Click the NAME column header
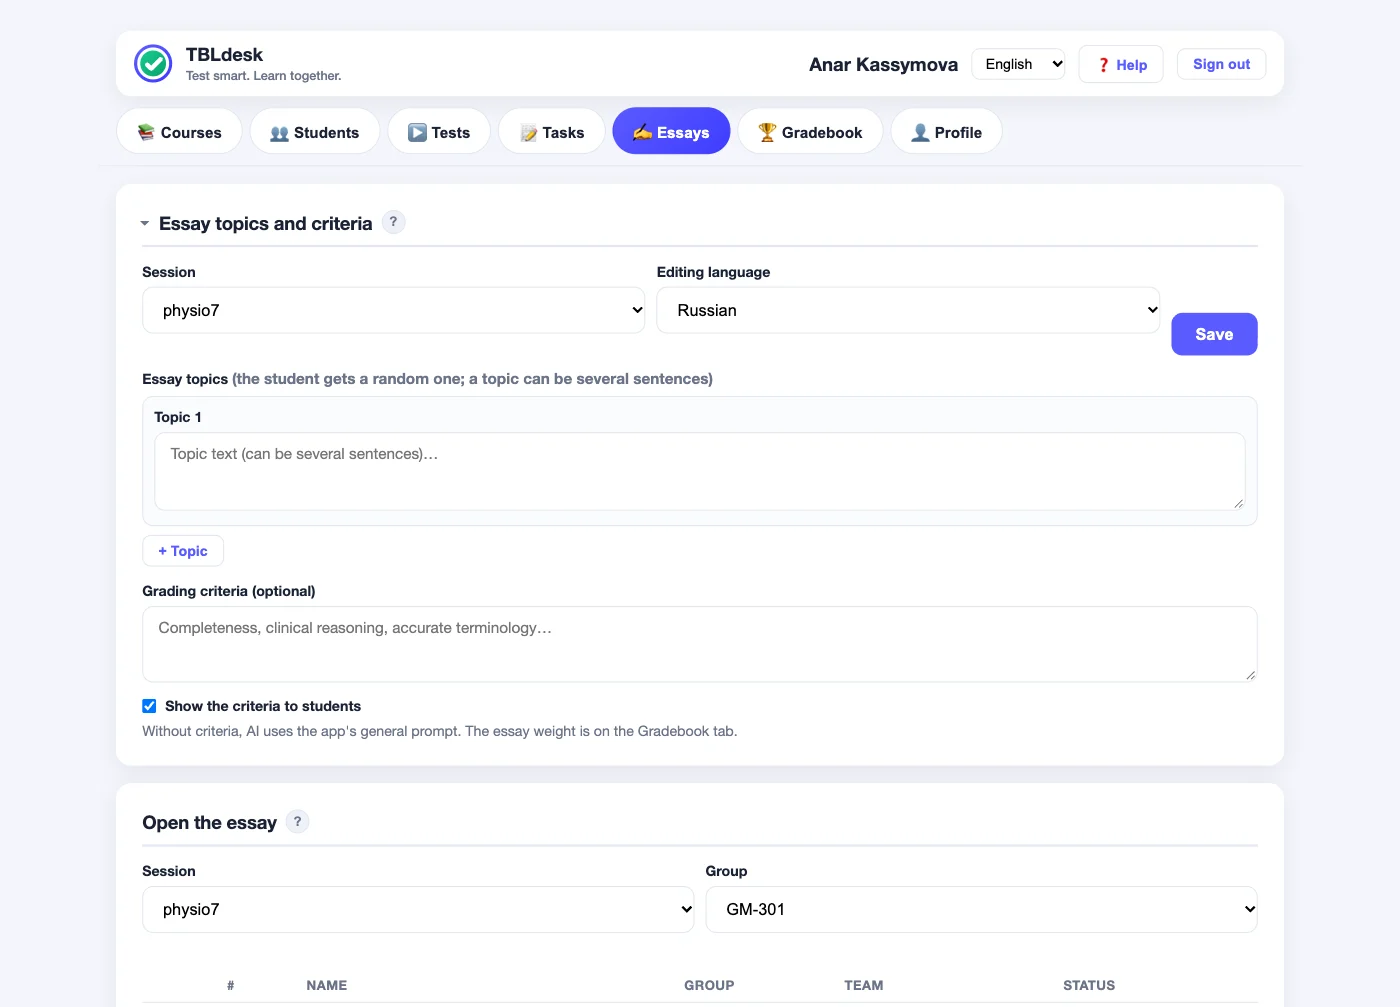 point(327,985)
